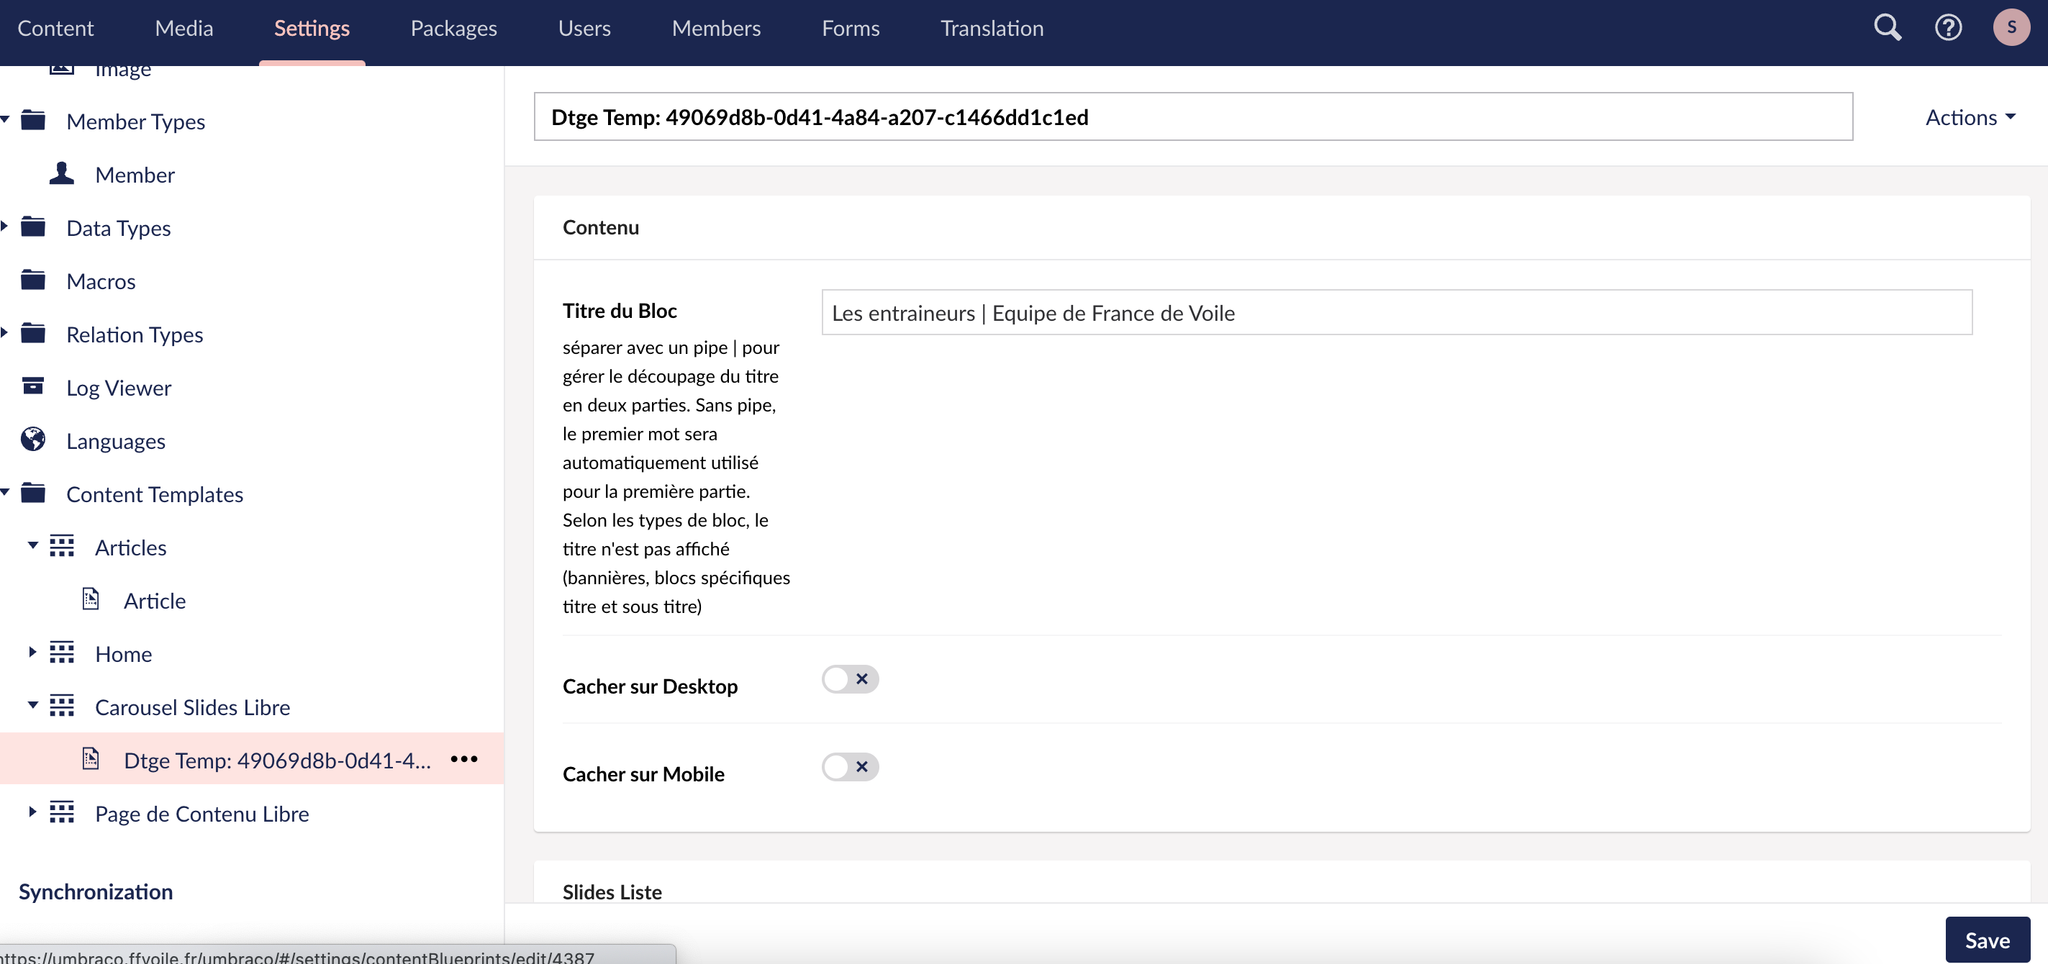Screen dimensions: 2048x964
Task: Open Macros in the tree
Action: click(x=101, y=281)
